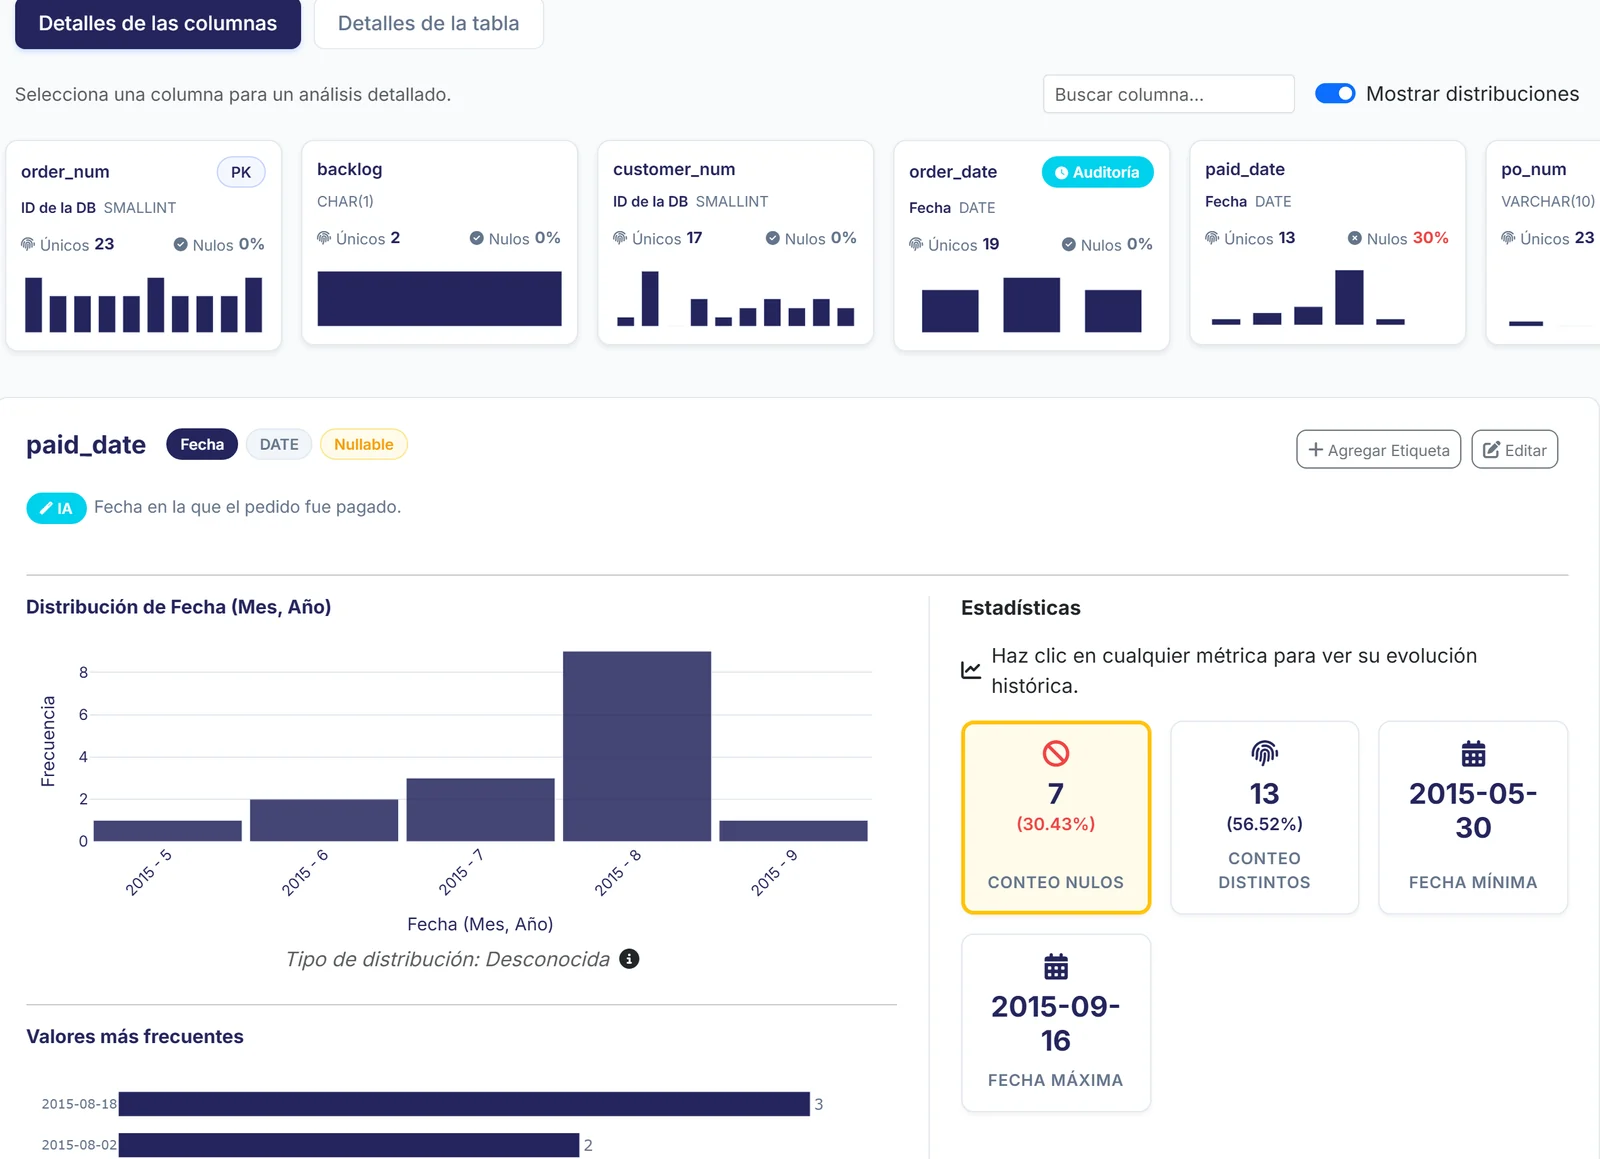Image resolution: width=1600 pixels, height=1159 pixels.
Task: Switch to Detalles de la tabla tab
Action: [428, 24]
